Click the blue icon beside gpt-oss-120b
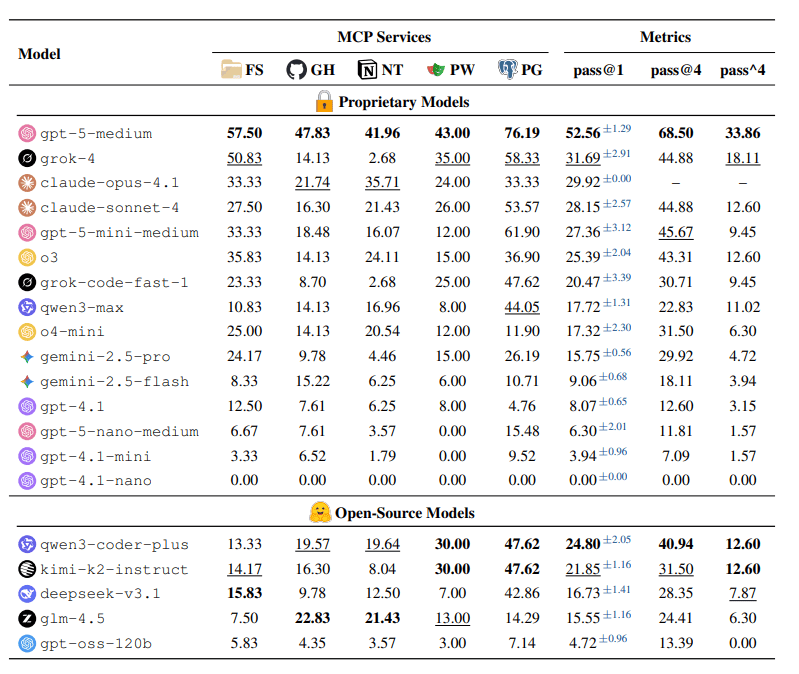Image resolution: width=799 pixels, height=674 pixels. pyautogui.click(x=27, y=643)
